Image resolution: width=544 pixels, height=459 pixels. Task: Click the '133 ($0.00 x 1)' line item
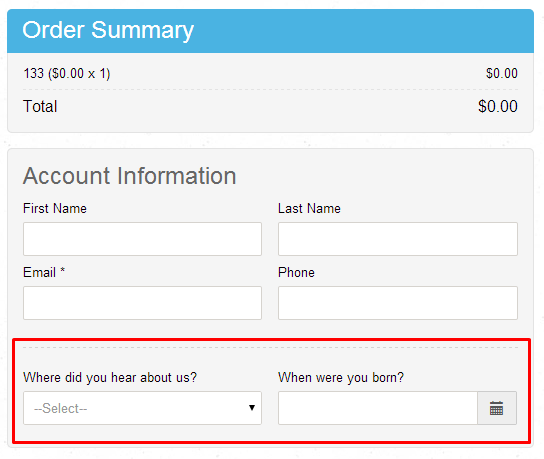pyautogui.click(x=67, y=74)
